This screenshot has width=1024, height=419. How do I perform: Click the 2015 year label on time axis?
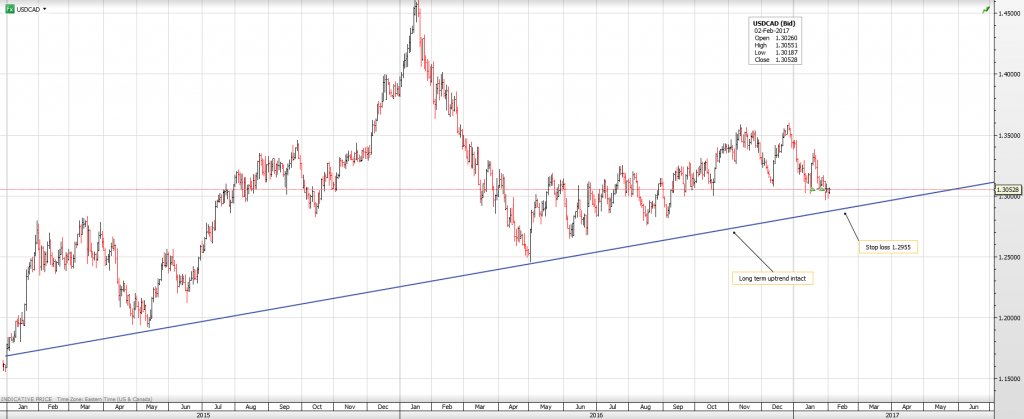tap(203, 414)
